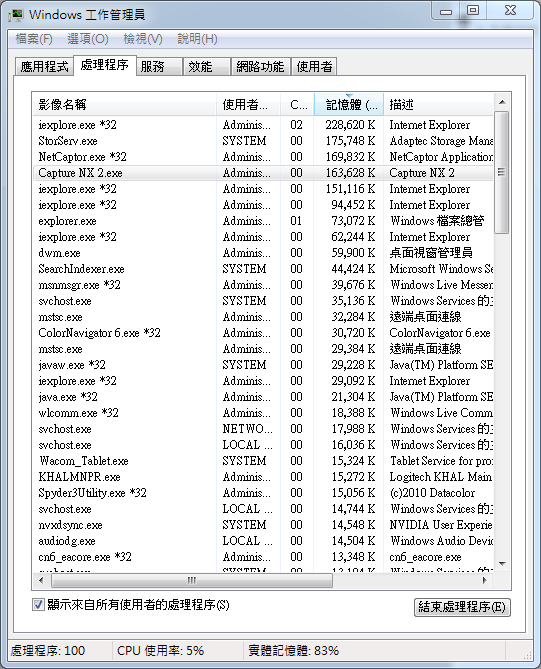Click the vertical scrollbar thumb
541x669 pixels.
(x=502, y=172)
